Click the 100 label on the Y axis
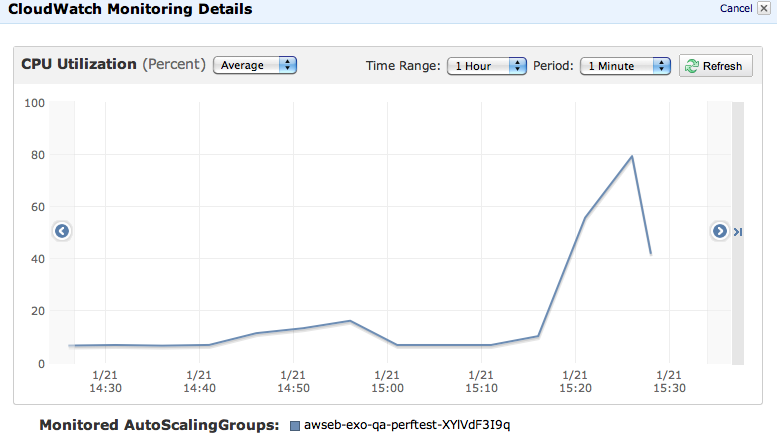 click(33, 103)
